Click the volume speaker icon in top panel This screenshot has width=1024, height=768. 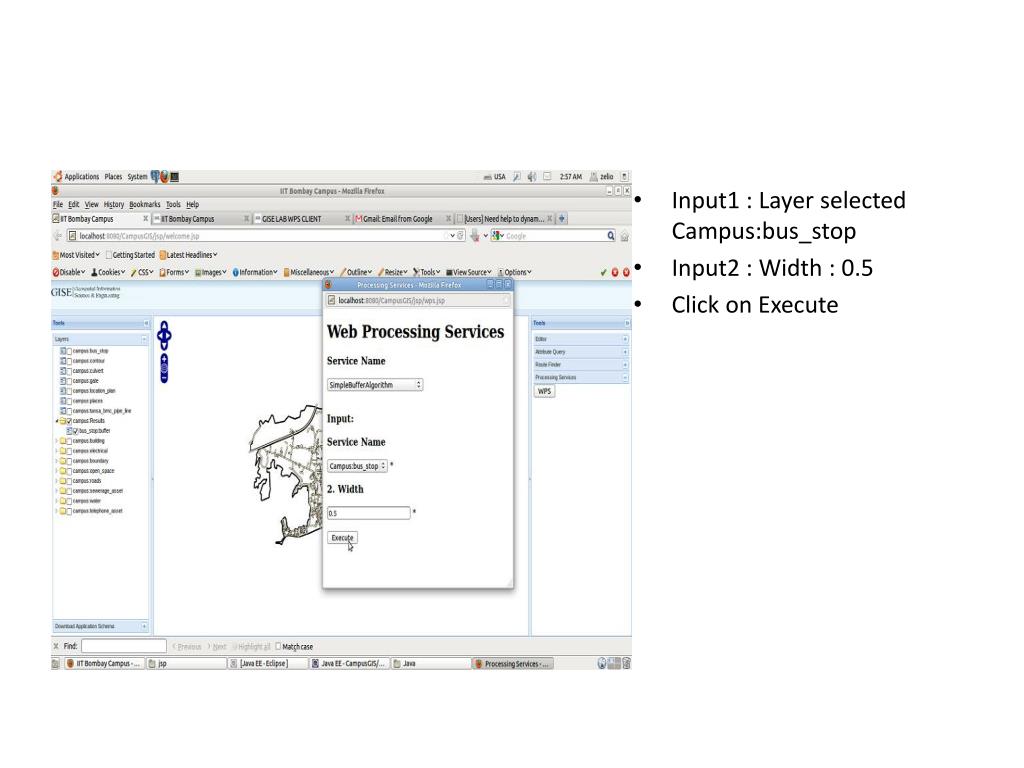[x=532, y=176]
